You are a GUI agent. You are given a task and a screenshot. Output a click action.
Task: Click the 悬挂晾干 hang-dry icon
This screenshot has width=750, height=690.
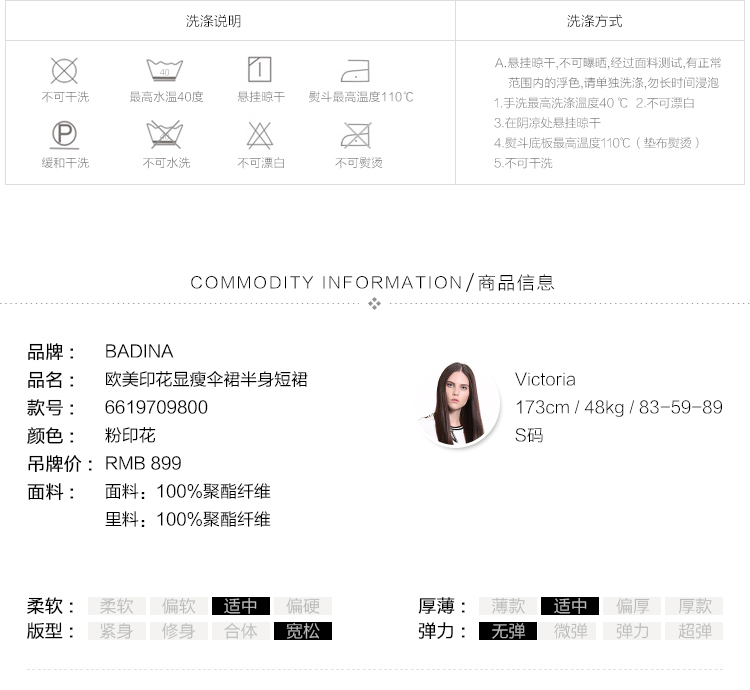(x=260, y=69)
